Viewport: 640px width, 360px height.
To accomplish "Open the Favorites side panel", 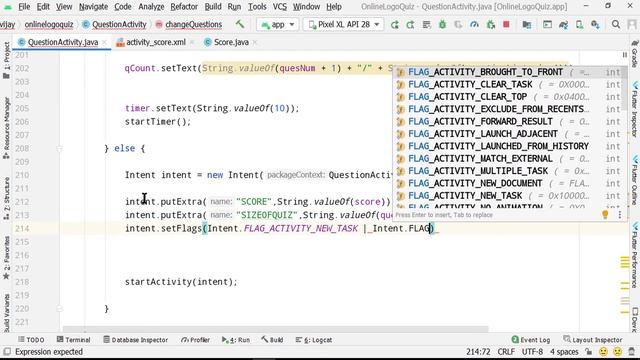I will pos(7,257).
